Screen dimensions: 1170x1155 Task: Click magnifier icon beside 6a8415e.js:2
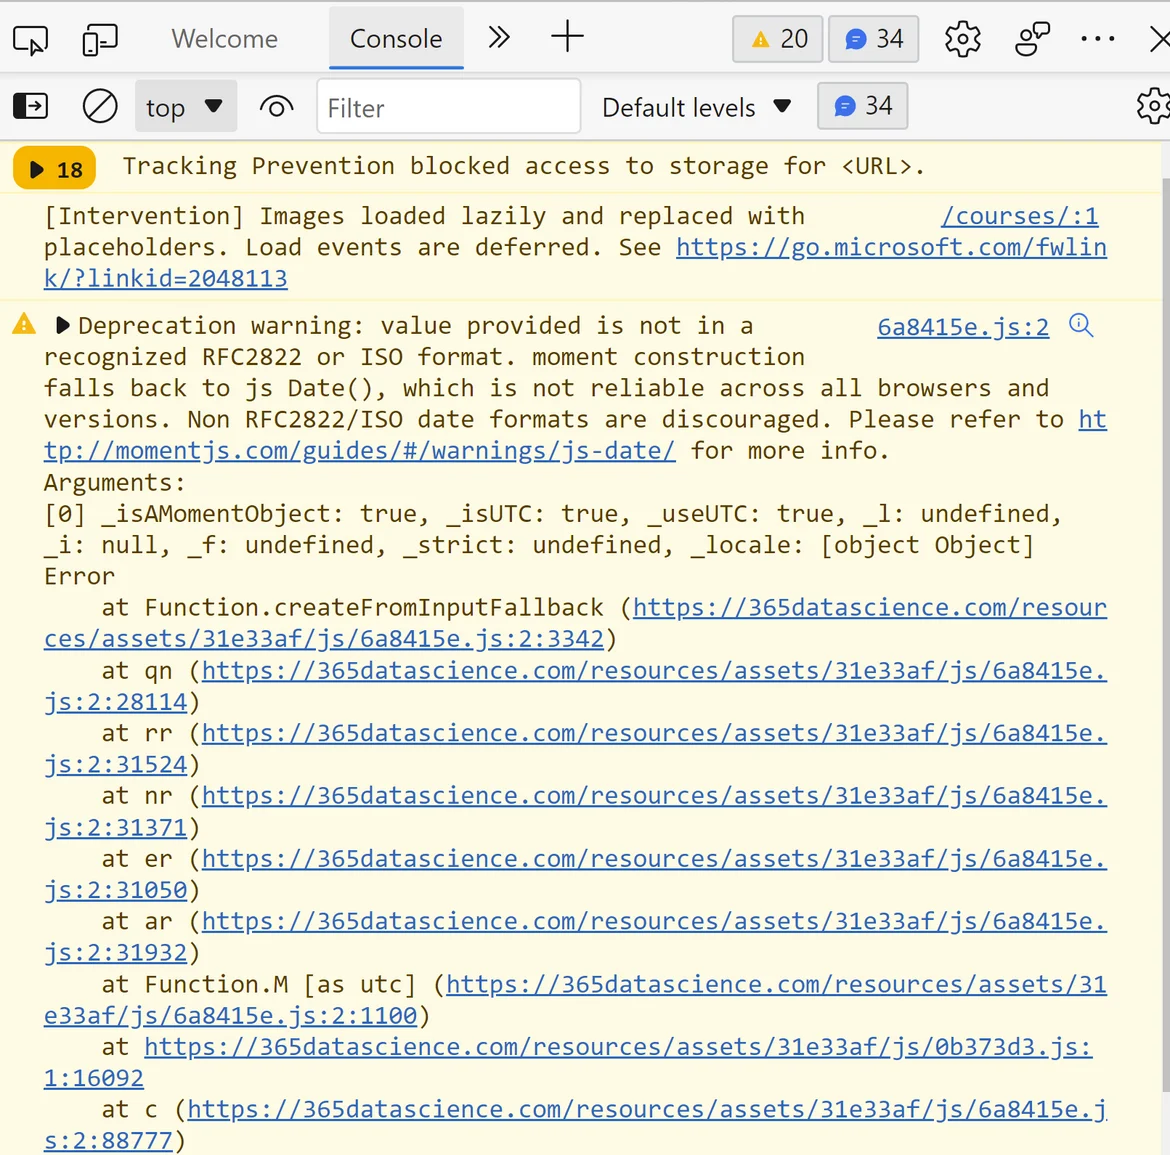click(x=1081, y=326)
